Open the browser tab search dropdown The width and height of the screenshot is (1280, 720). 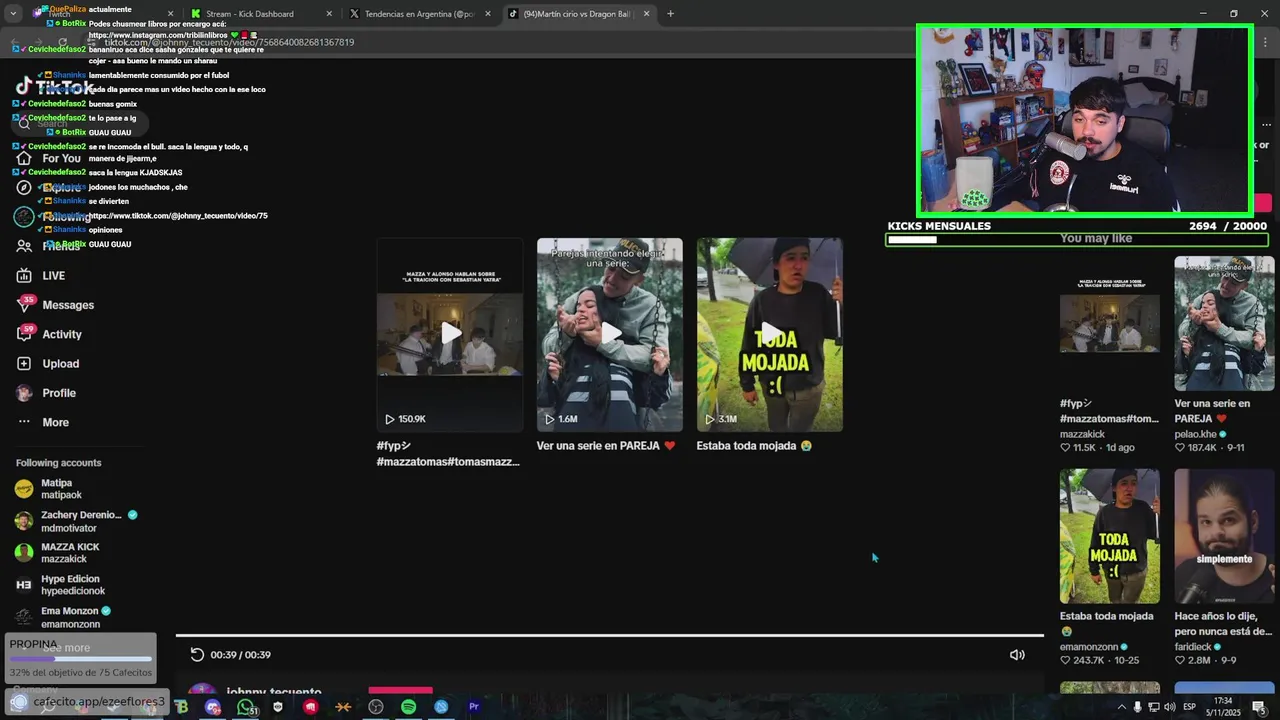[13, 14]
